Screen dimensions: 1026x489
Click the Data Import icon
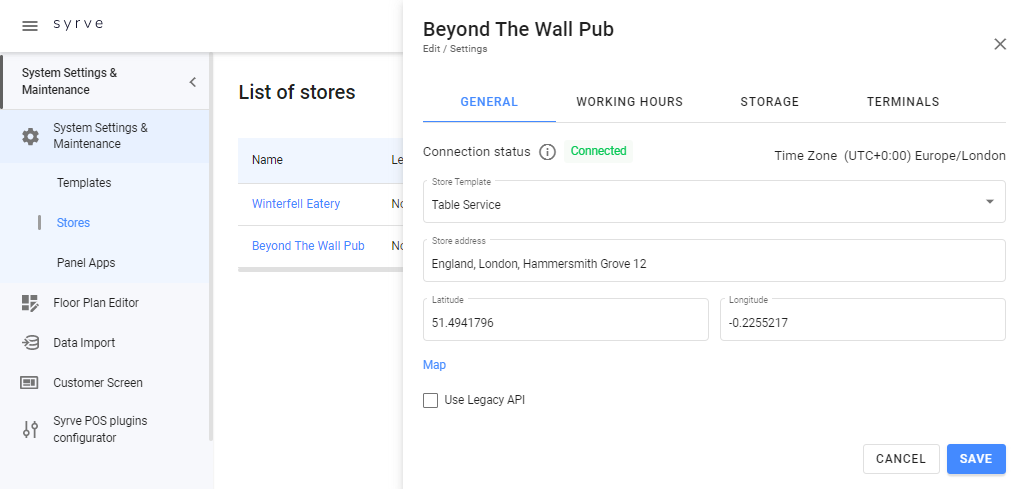(30, 343)
